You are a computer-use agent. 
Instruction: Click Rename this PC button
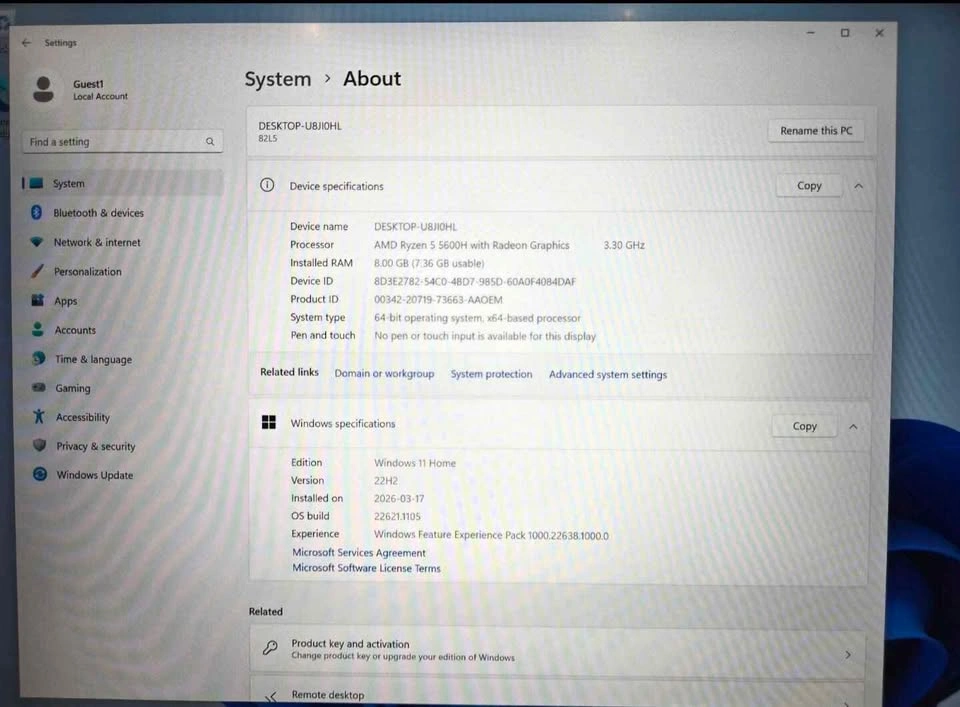[x=816, y=130]
